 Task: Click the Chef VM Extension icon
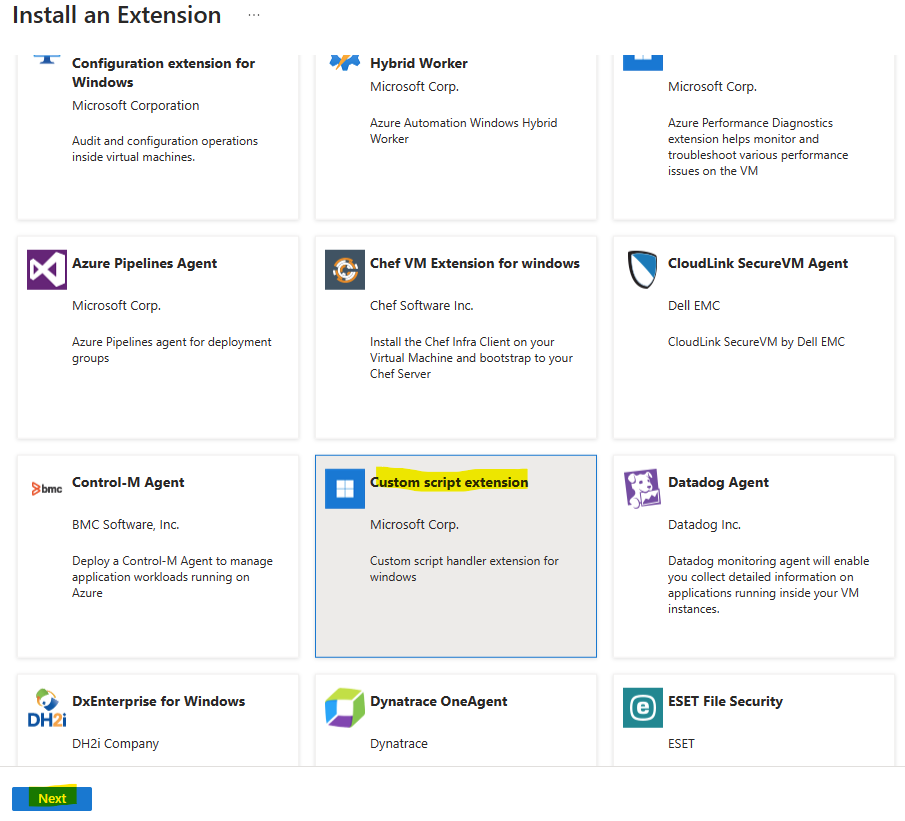[345, 270]
